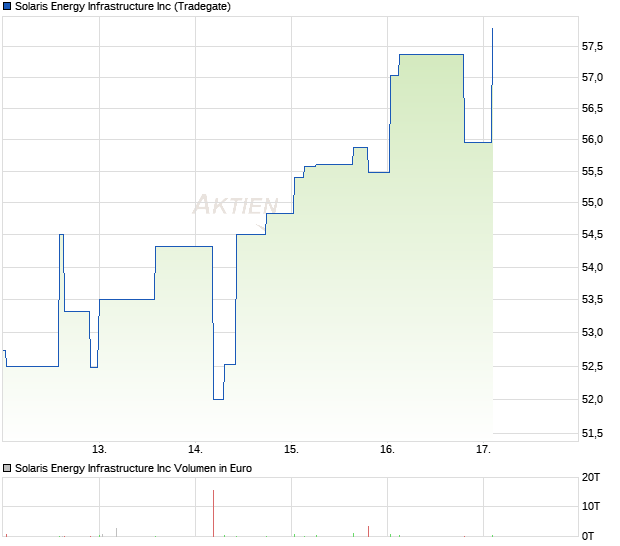Click the '53,5' price axis label
This screenshot has height=546, width=620.
[592, 299]
